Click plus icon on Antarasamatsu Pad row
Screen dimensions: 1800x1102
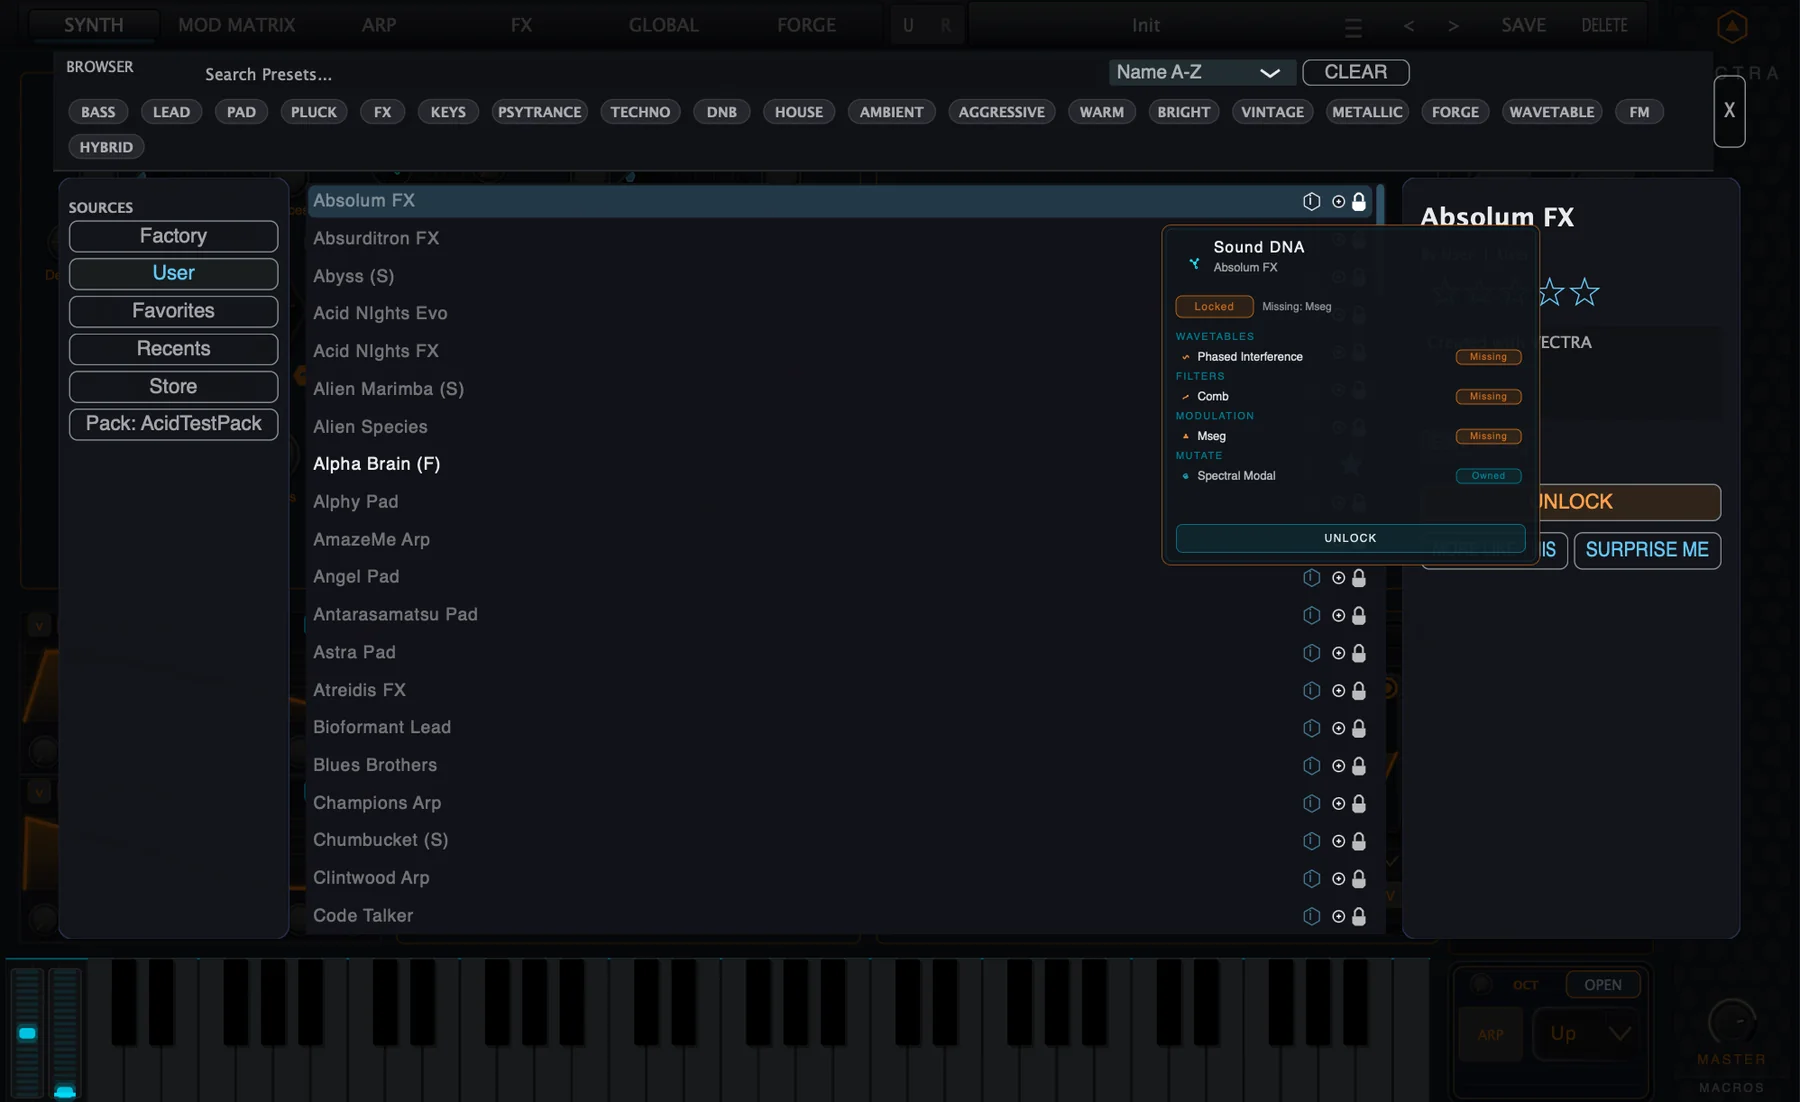1338,616
